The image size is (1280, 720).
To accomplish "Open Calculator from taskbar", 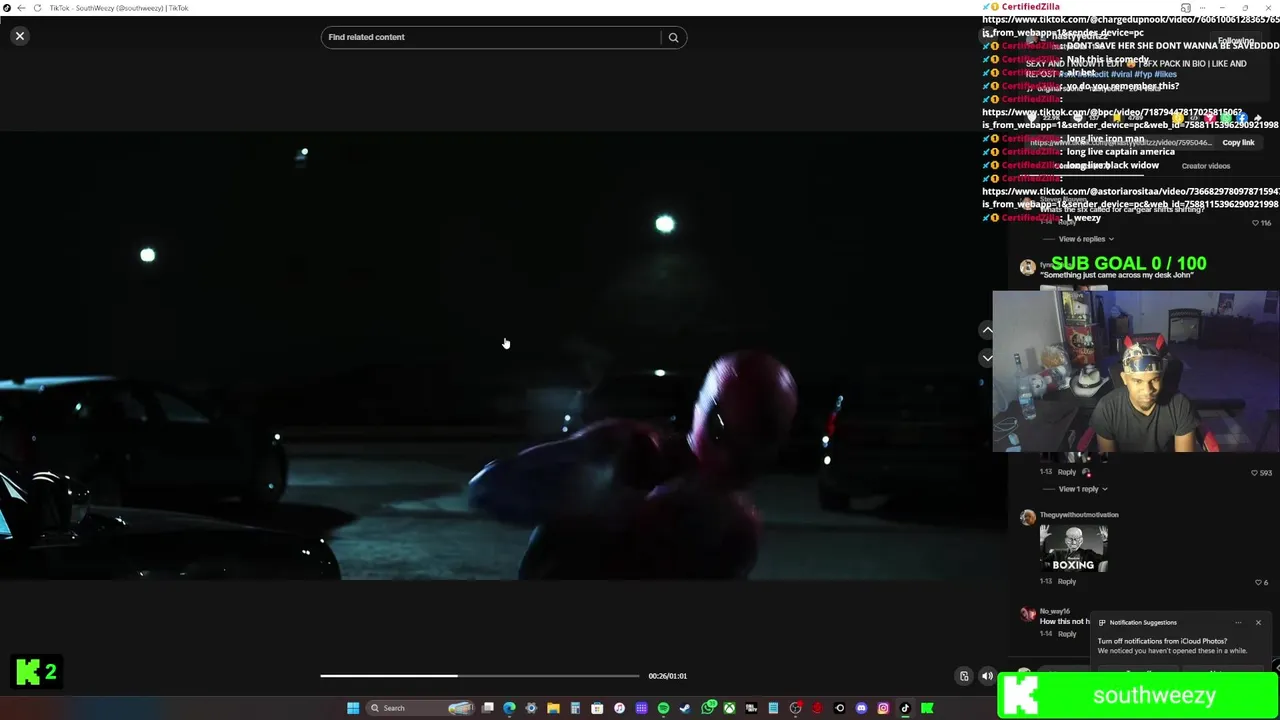I will pos(575,708).
